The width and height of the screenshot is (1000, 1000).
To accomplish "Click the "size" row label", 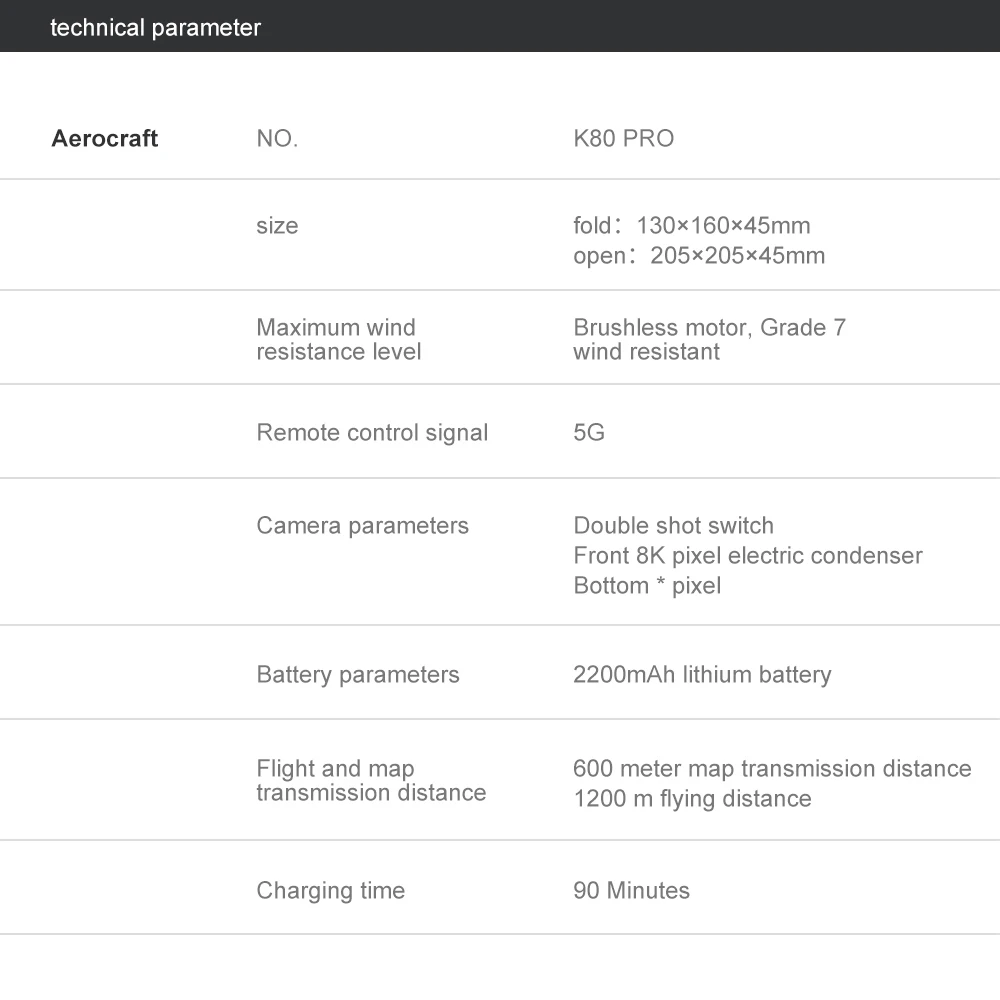I will tap(277, 225).
